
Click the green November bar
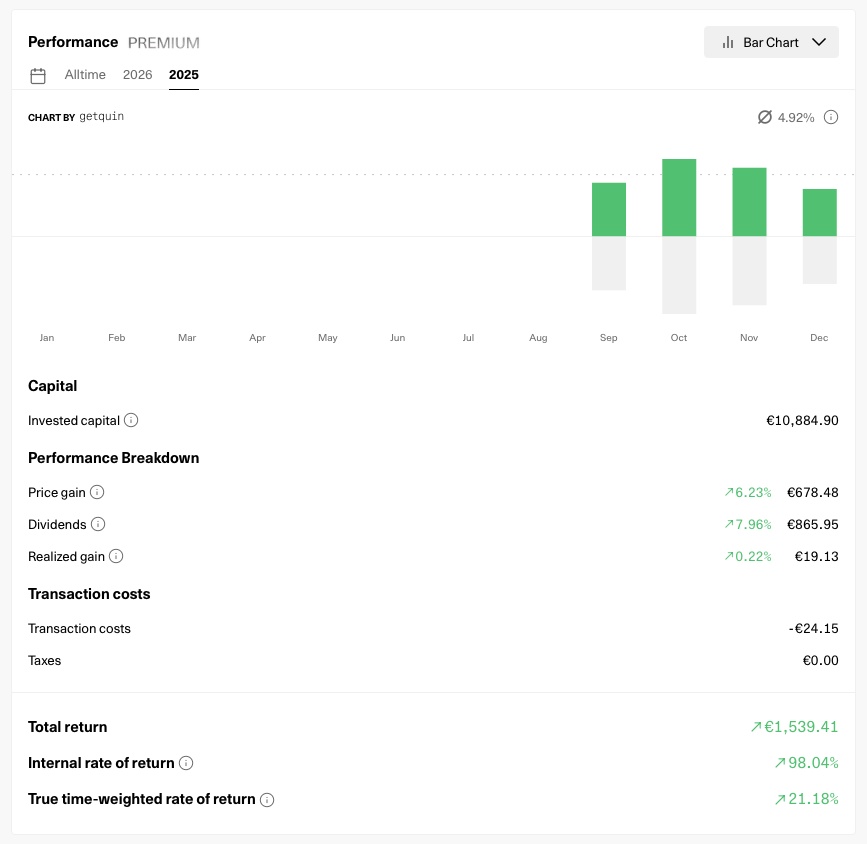click(x=749, y=202)
